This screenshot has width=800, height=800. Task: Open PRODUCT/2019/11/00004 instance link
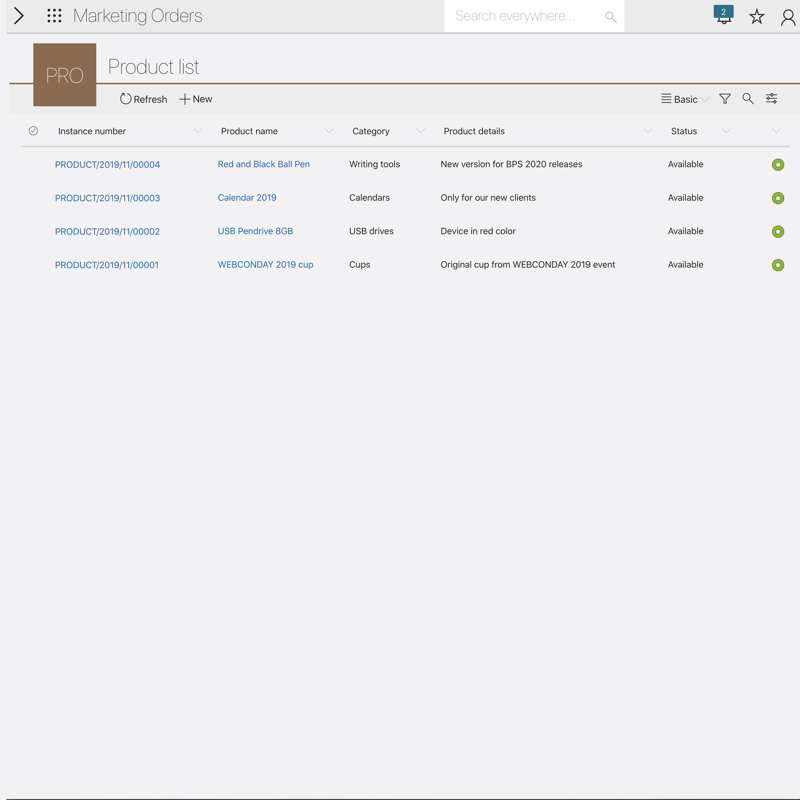(x=107, y=165)
